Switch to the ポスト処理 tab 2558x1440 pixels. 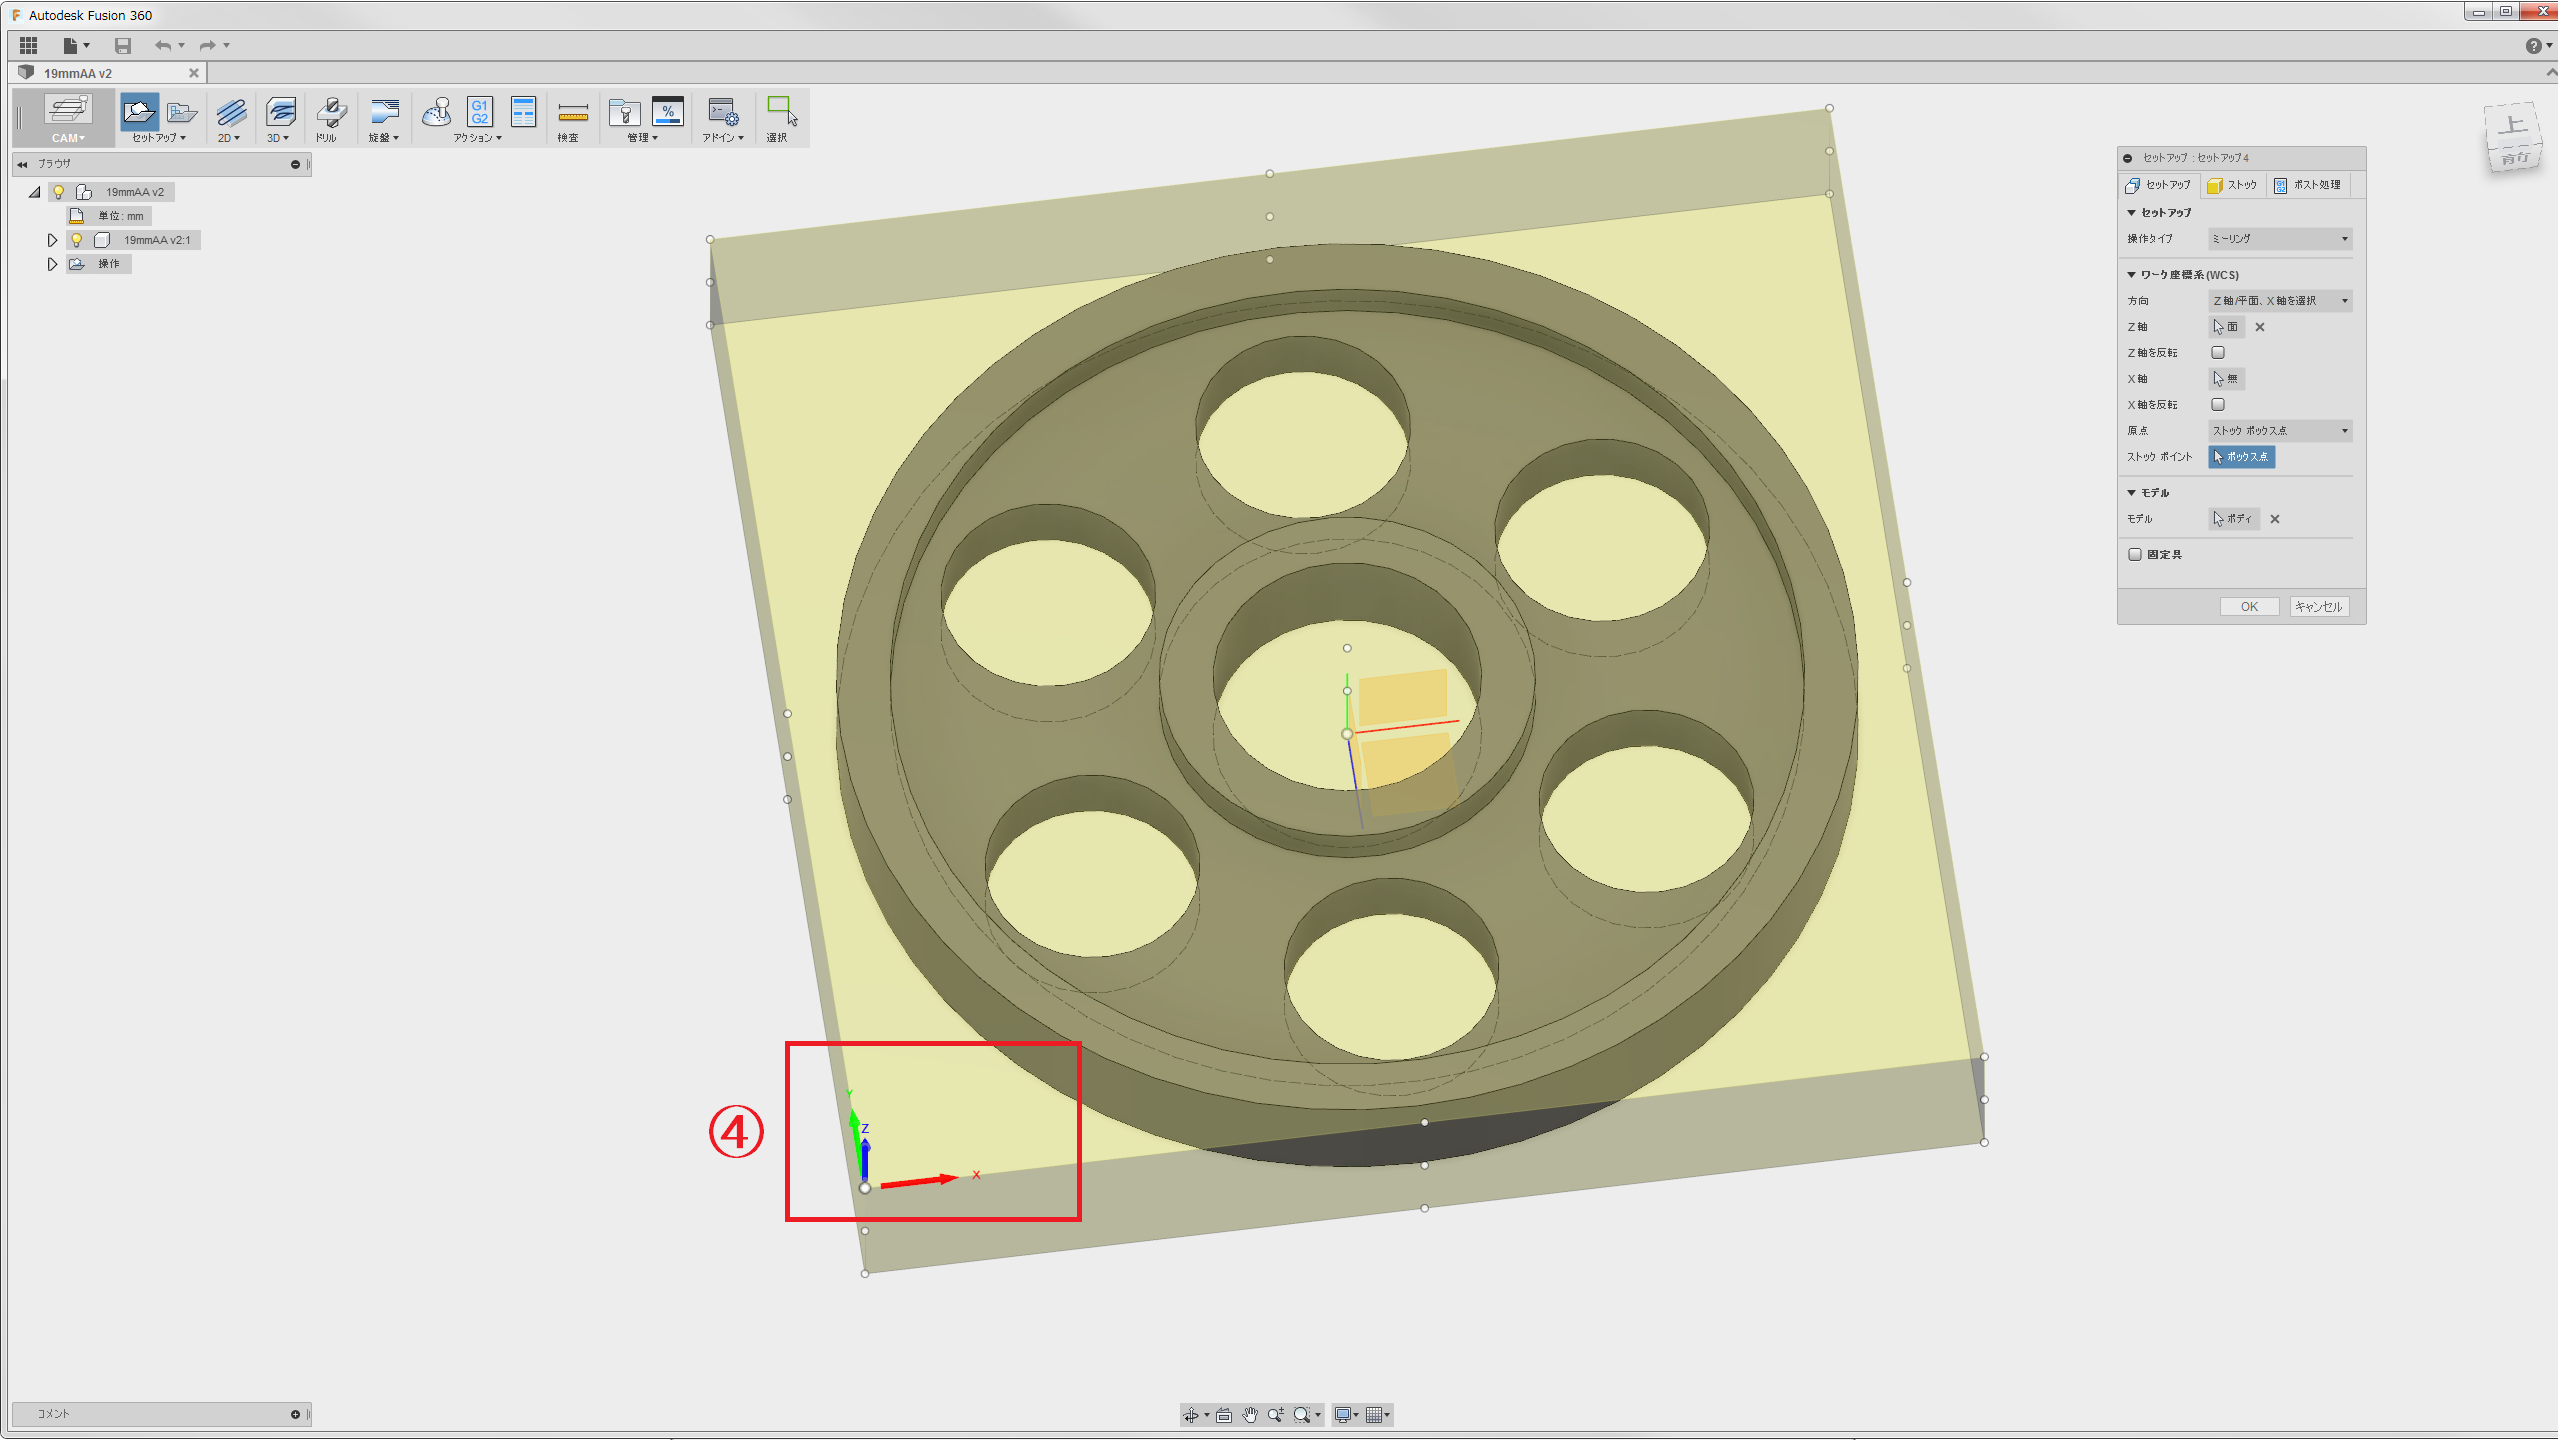pos(2306,185)
